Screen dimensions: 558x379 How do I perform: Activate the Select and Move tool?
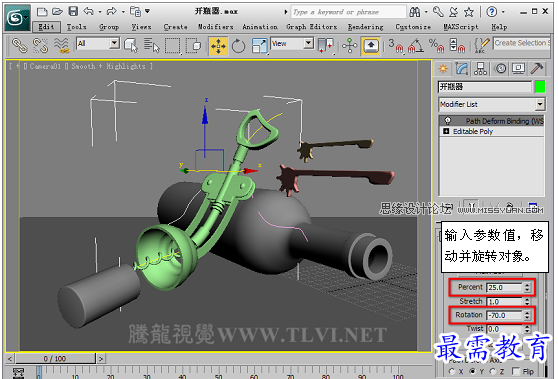pyautogui.click(x=218, y=46)
